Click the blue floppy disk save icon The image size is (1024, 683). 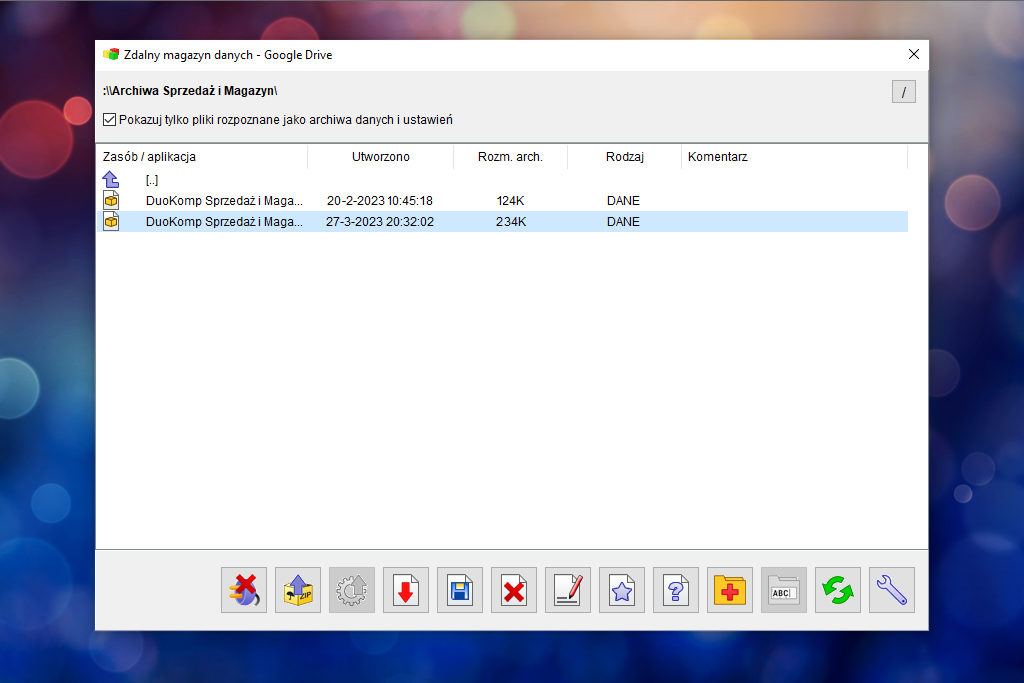coord(460,590)
